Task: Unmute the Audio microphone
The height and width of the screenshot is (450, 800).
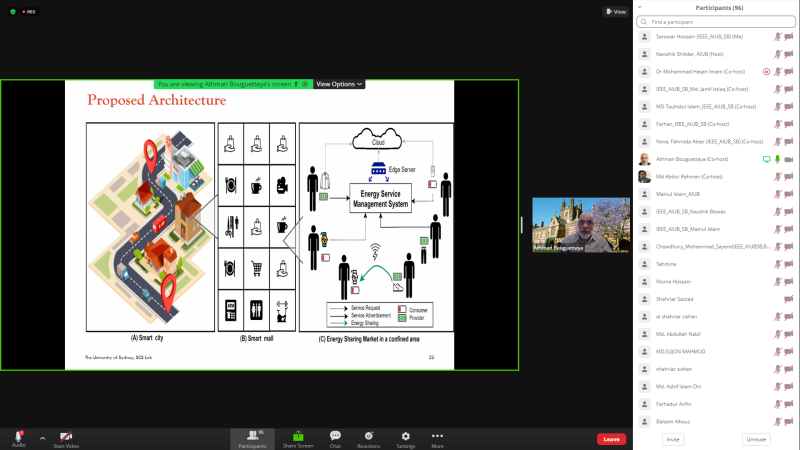Action: coord(18,437)
